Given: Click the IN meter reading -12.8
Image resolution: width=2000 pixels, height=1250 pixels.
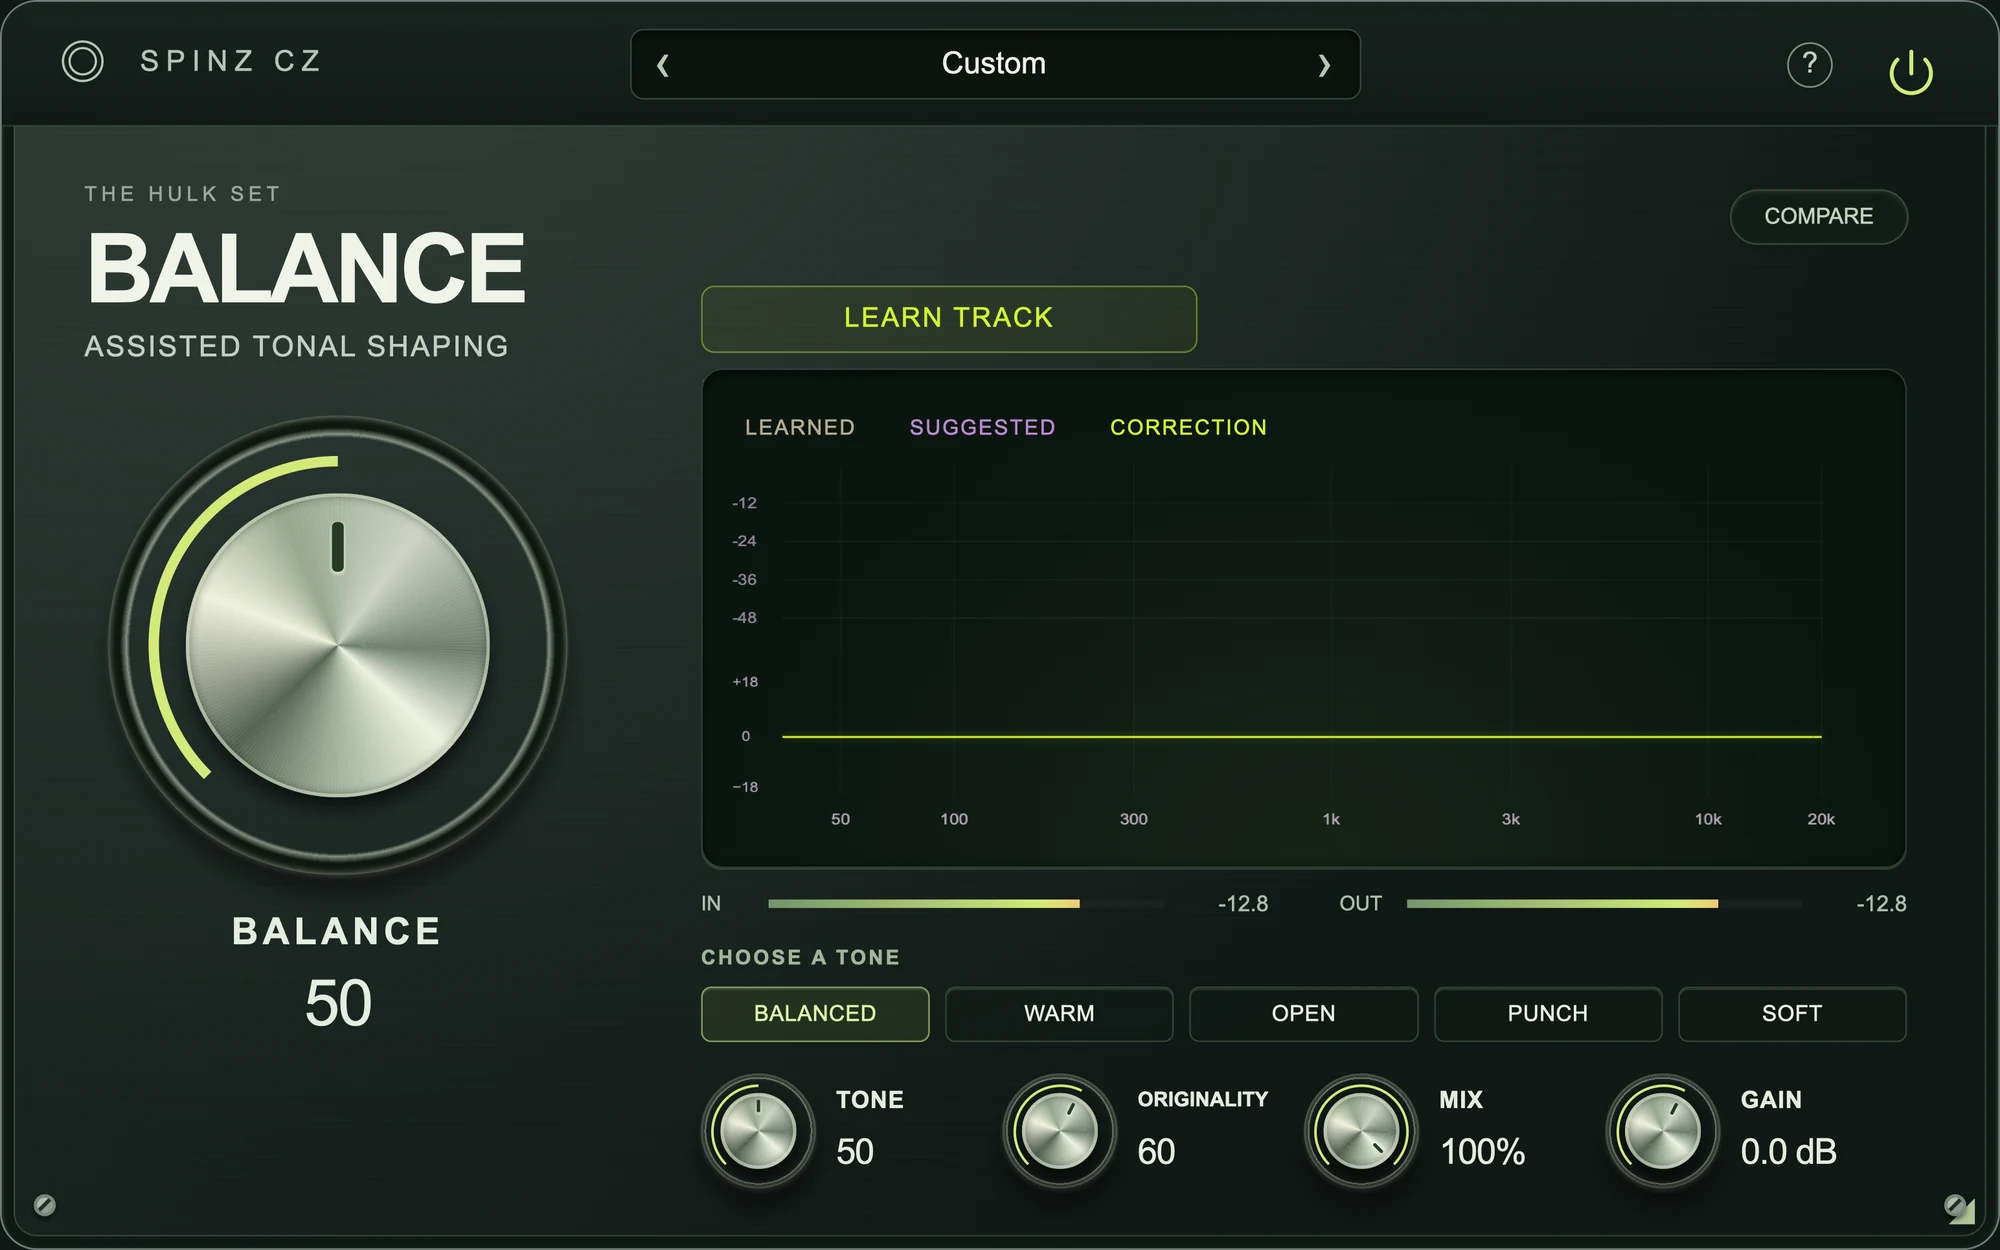Looking at the screenshot, I should coord(1242,904).
